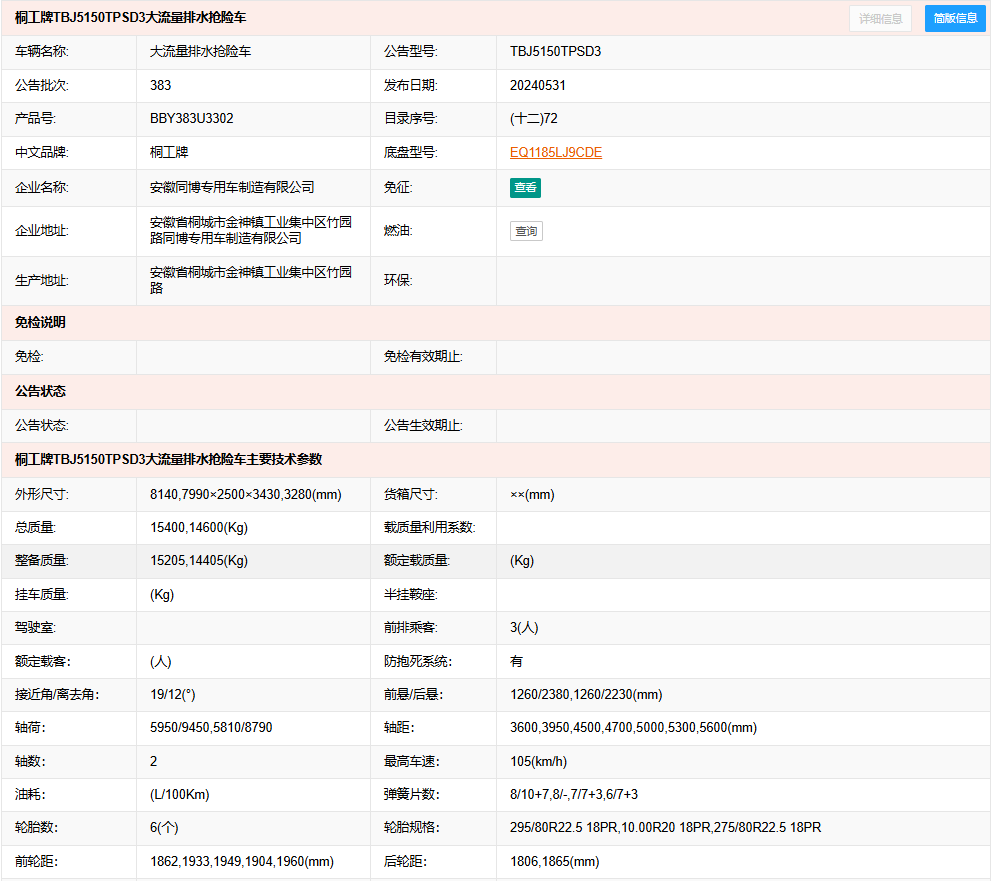Select the curb weight value 15205,14405(Kg)
This screenshot has width=995, height=881.
coord(199,561)
